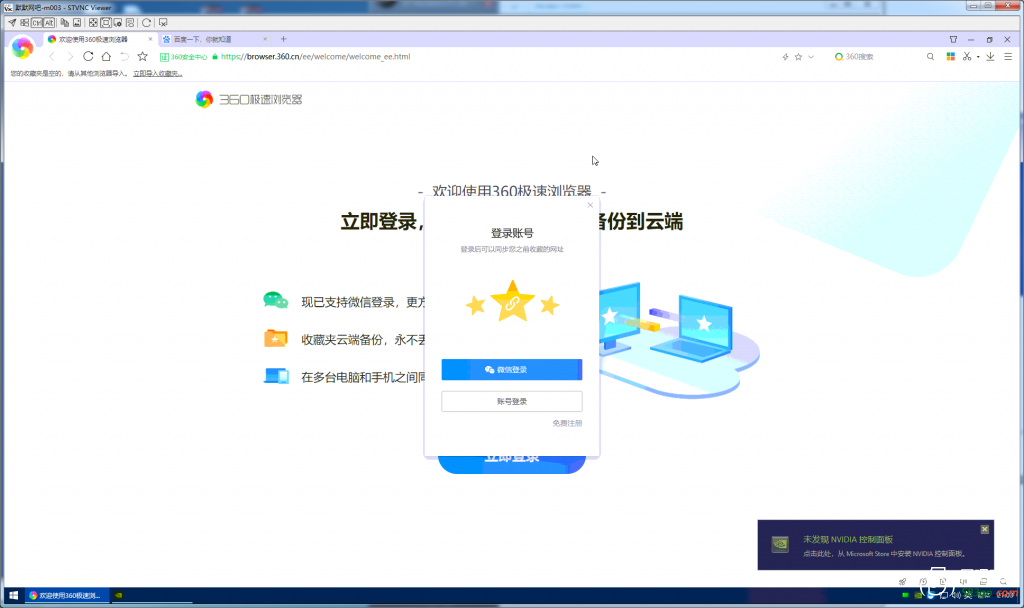Click the 立即导入收藏夹 link
This screenshot has width=1024, height=608.
(157, 73)
